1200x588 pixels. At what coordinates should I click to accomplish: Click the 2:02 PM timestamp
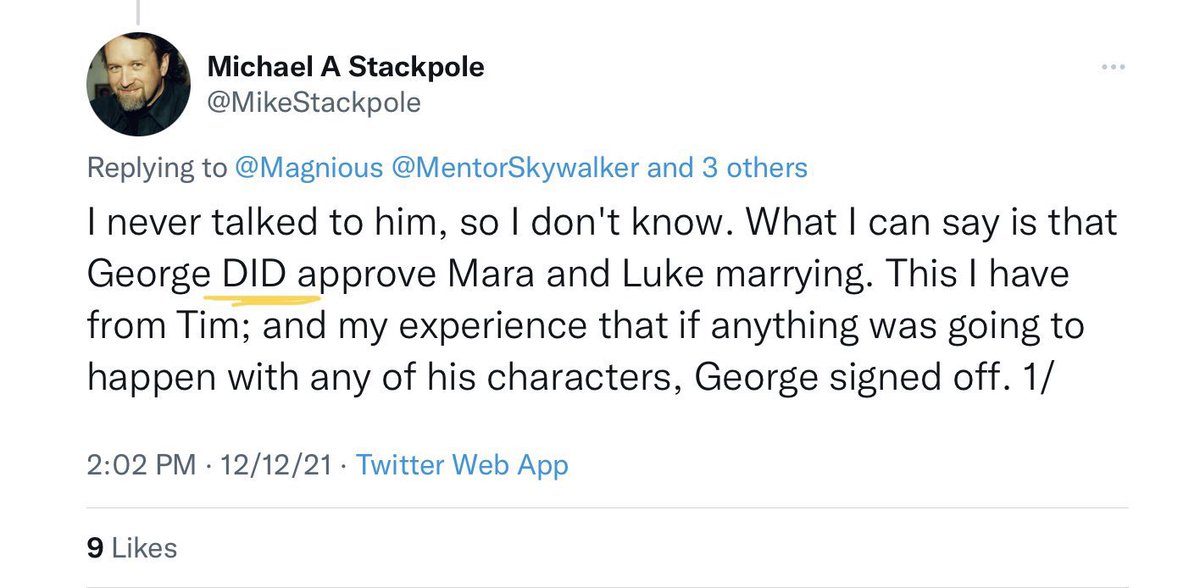(x=137, y=465)
